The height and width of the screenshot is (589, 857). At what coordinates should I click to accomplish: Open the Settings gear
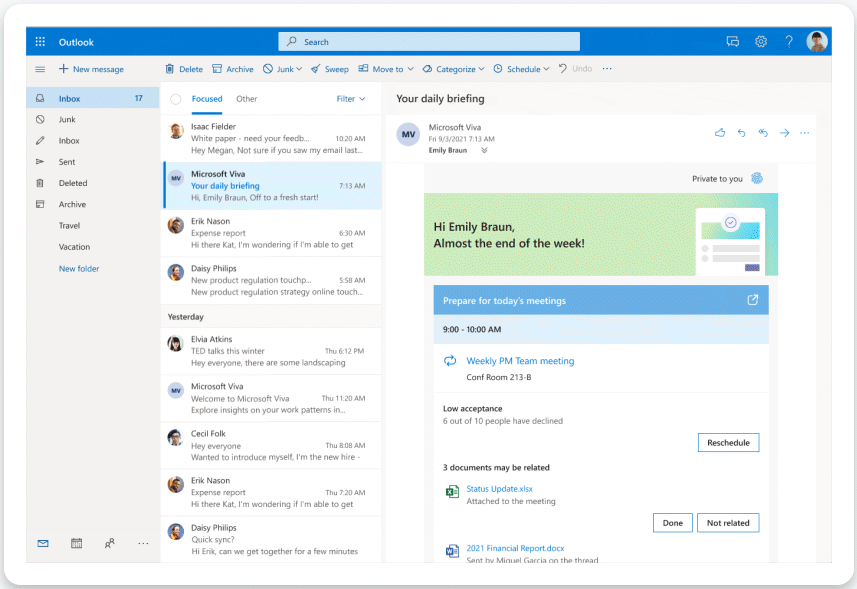click(x=761, y=42)
